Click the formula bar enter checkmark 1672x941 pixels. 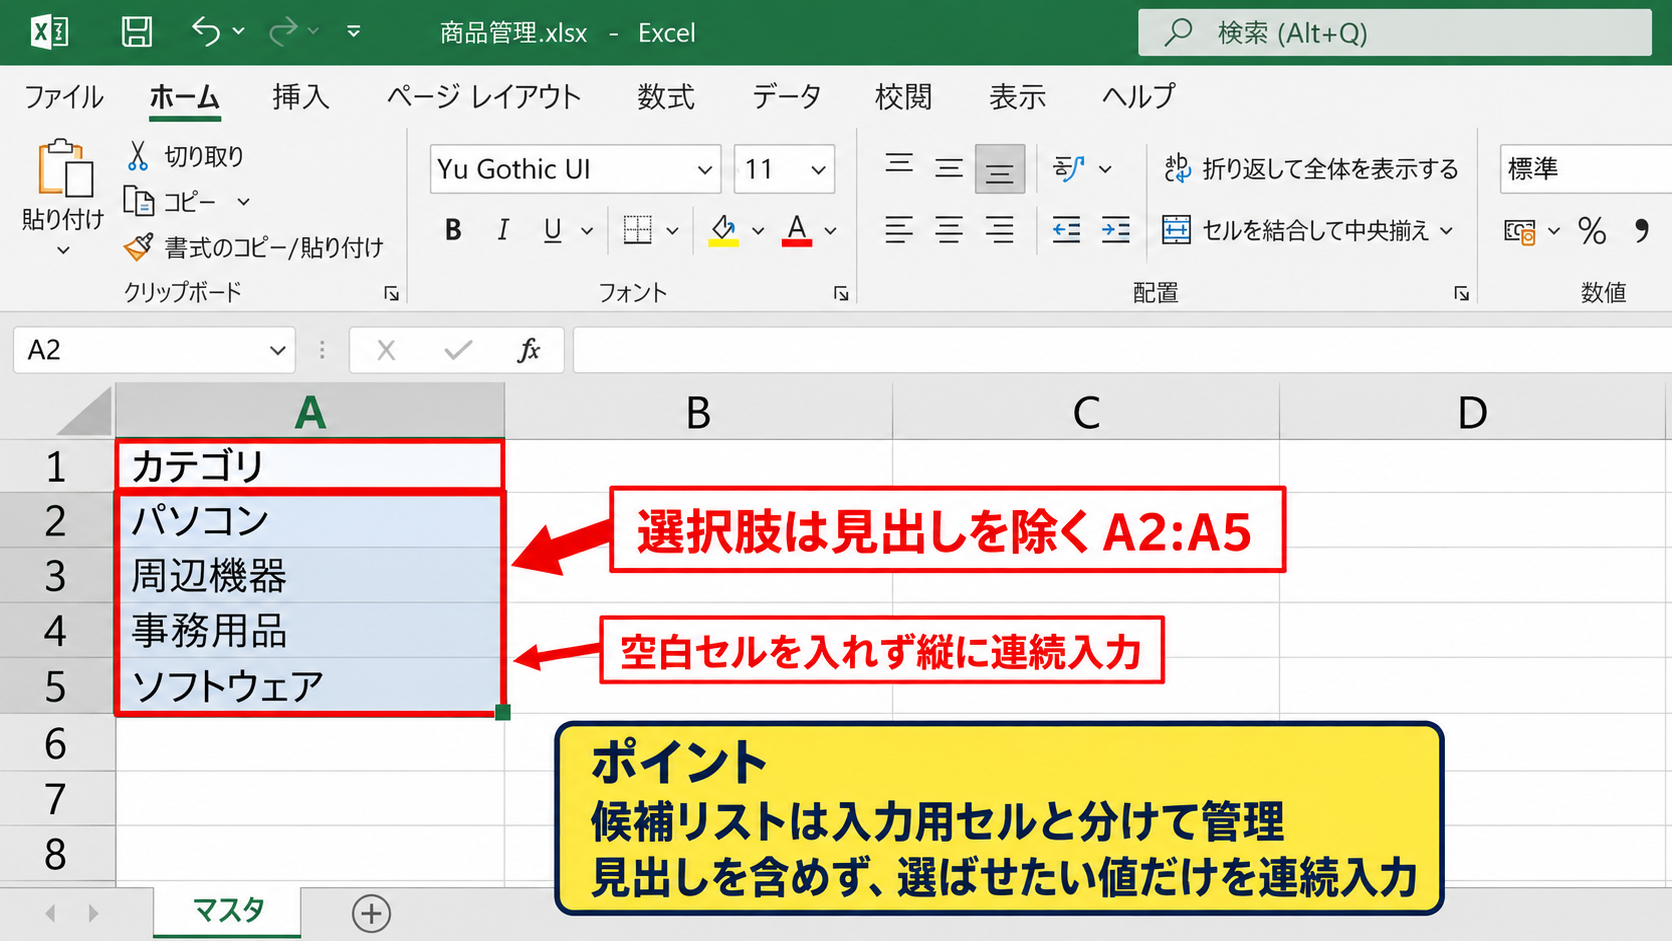click(x=458, y=350)
